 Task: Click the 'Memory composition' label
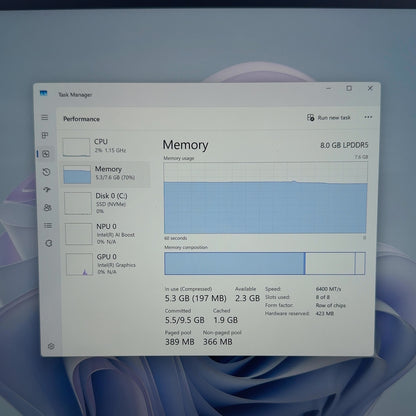(x=186, y=247)
